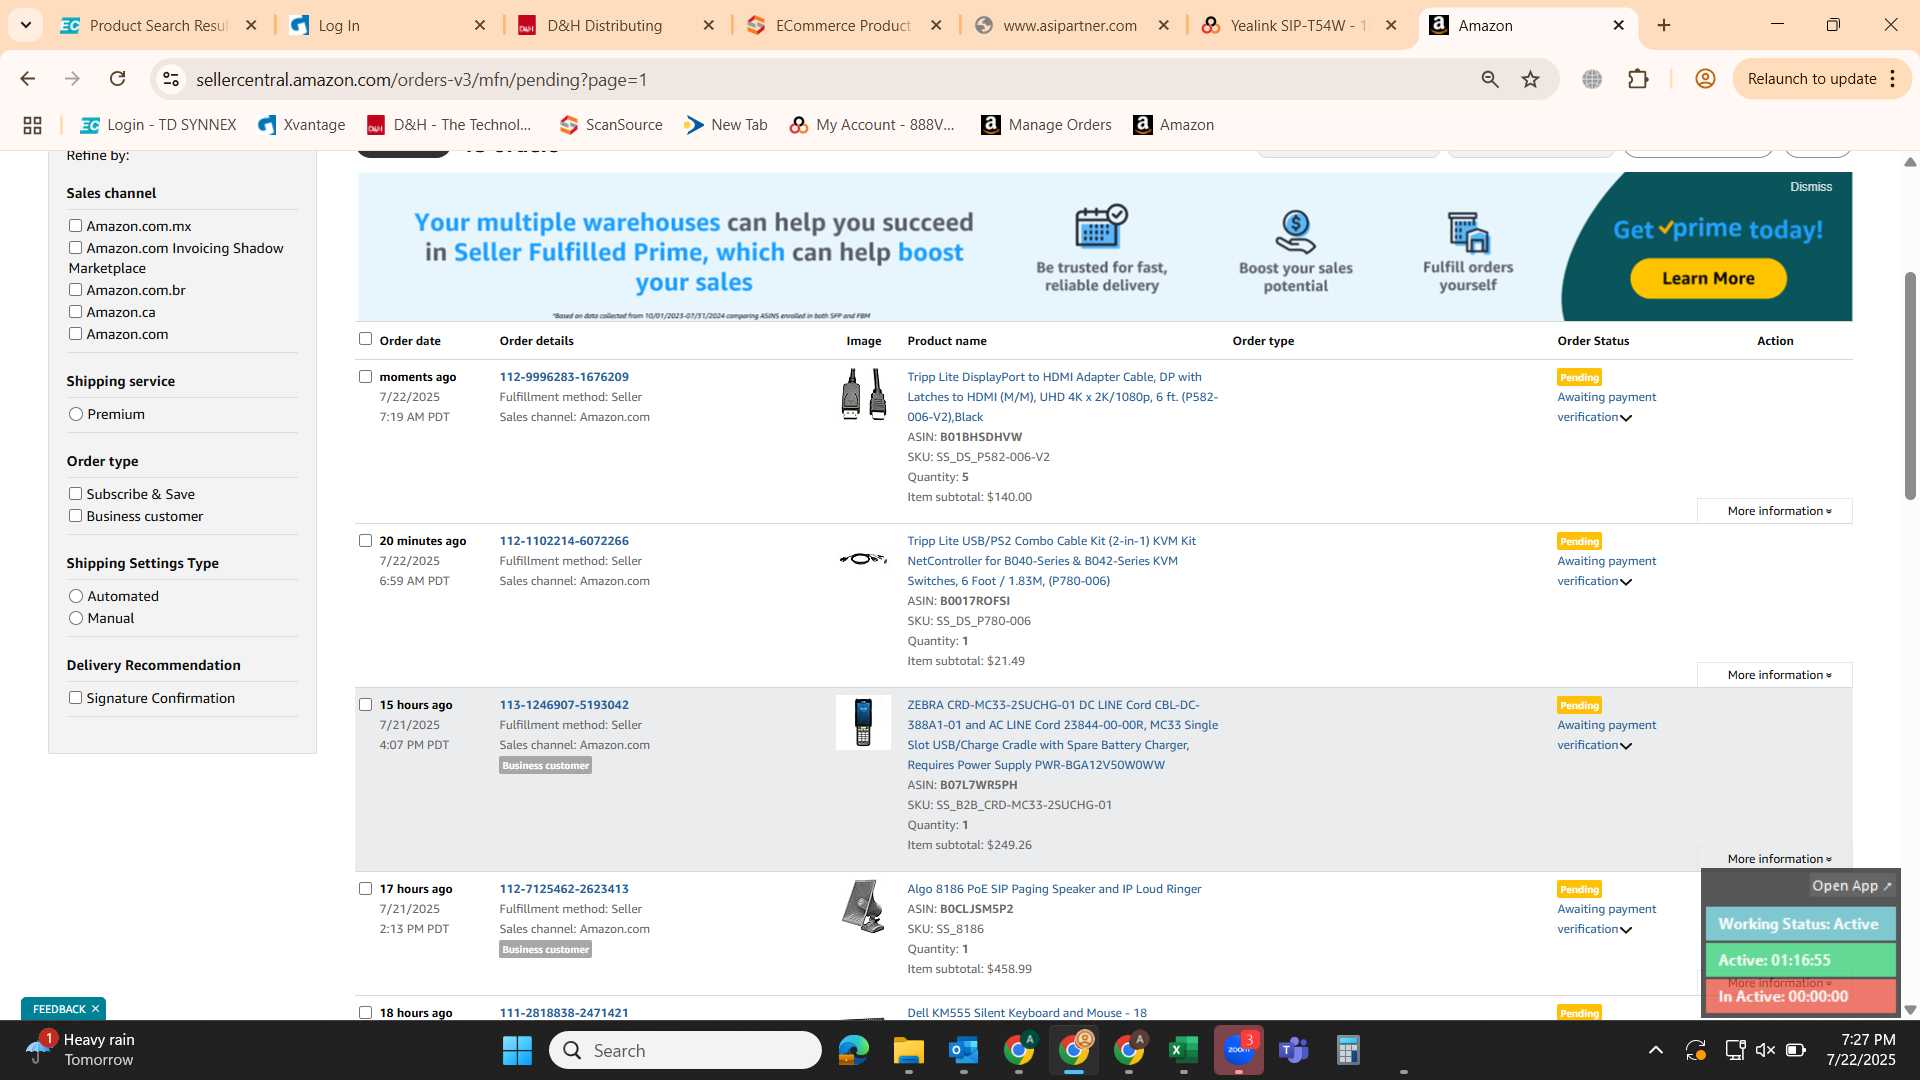Open More information for Zebra cradle order
The height and width of the screenshot is (1080, 1920).
(1775, 859)
